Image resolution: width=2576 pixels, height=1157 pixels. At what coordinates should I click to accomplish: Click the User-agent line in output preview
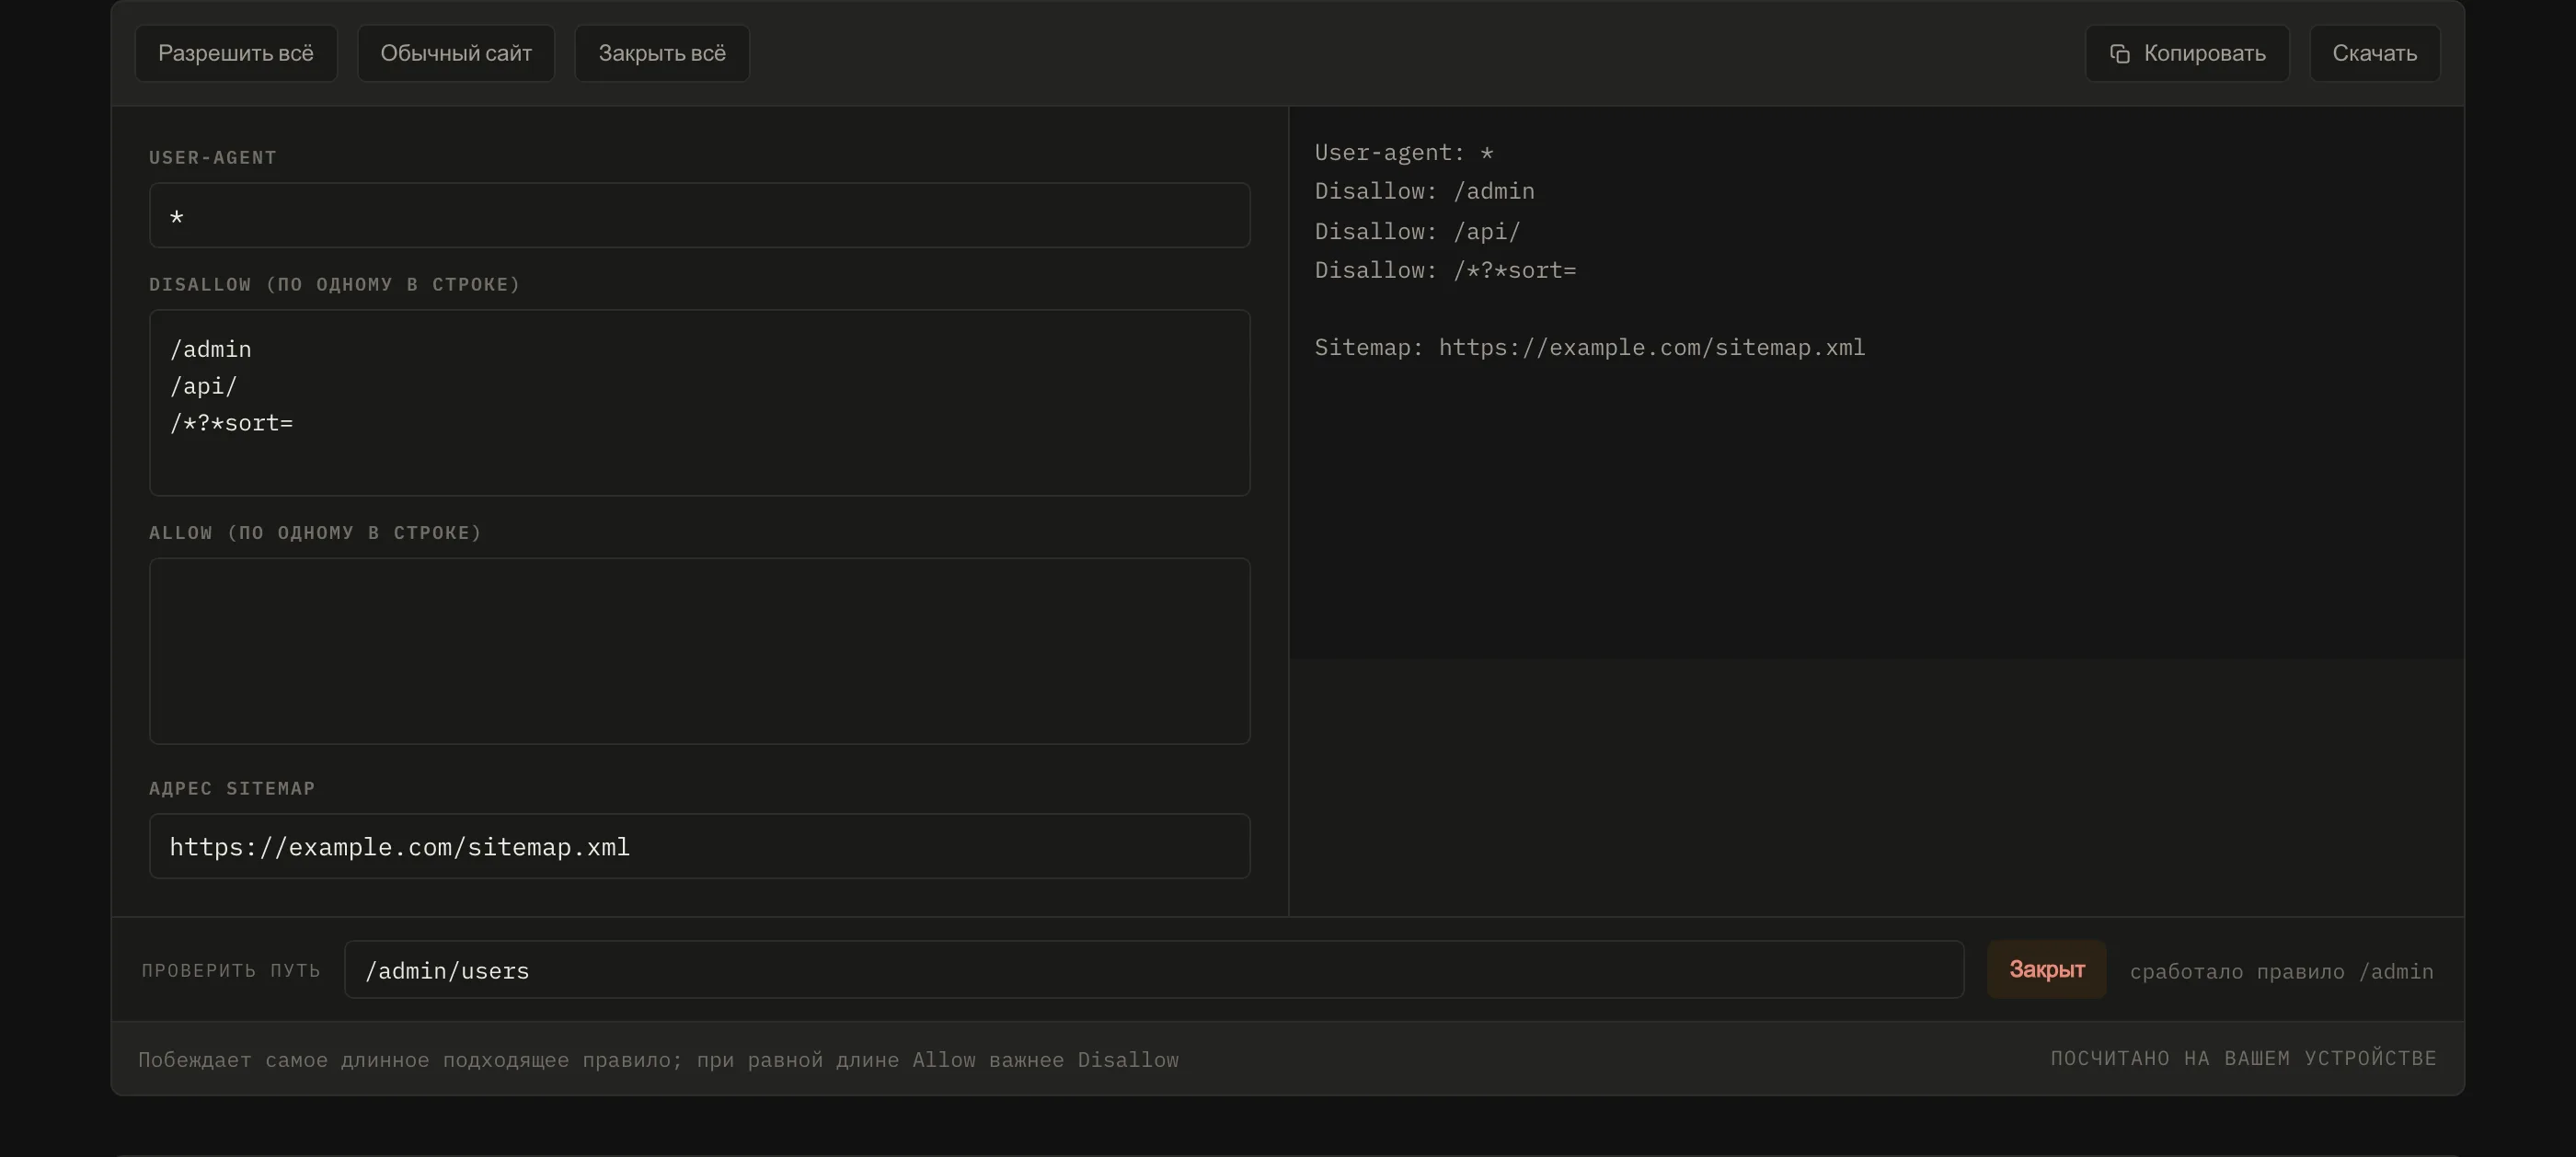(x=1403, y=153)
